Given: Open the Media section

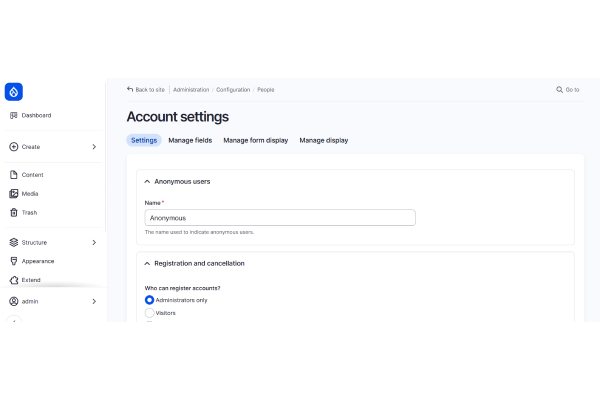Looking at the screenshot, I should 32,194.
